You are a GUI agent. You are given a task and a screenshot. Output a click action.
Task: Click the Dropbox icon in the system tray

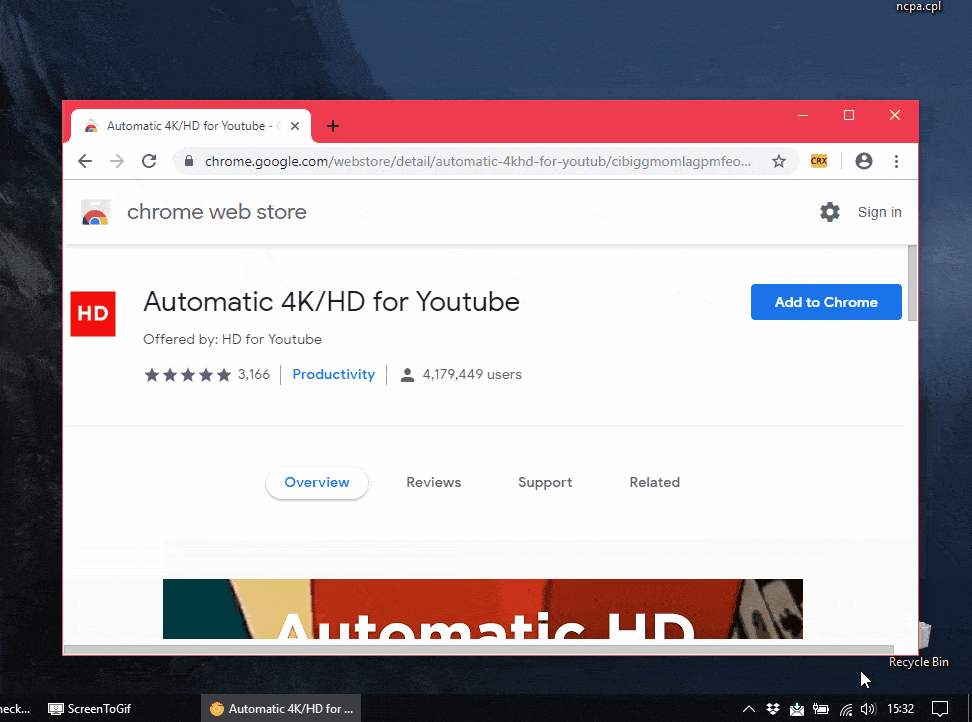(773, 708)
